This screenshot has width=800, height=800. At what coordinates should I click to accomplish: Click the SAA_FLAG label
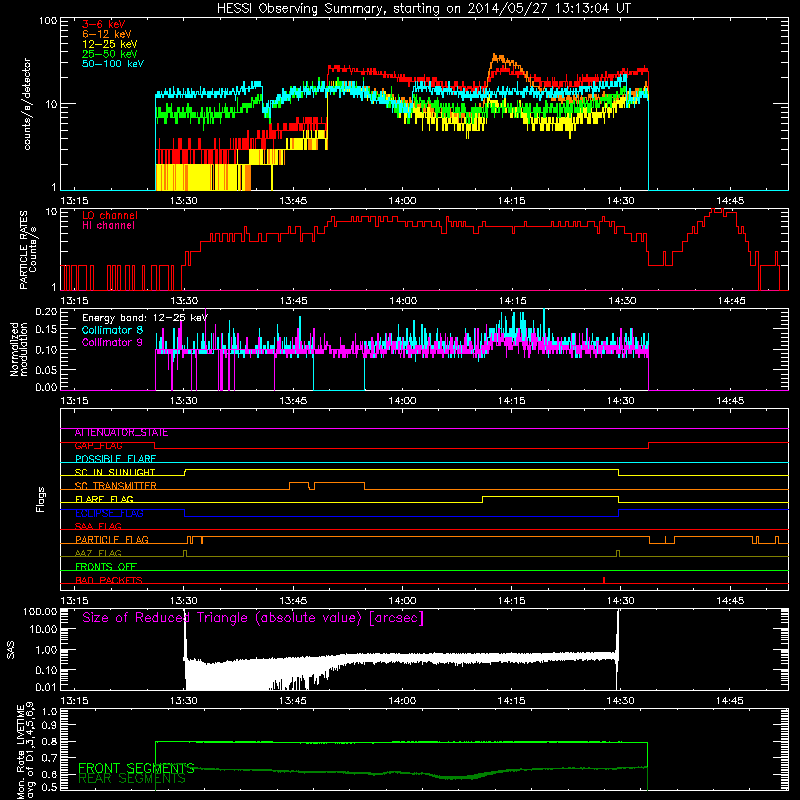98,526
